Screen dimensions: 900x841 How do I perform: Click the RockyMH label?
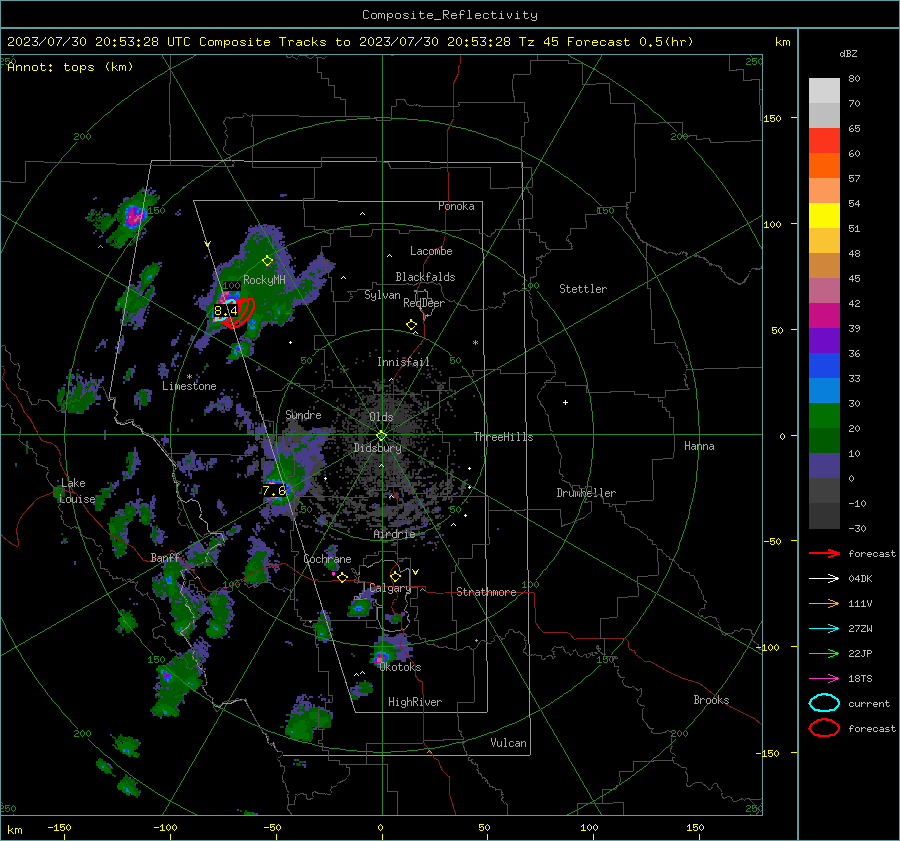[x=264, y=280]
